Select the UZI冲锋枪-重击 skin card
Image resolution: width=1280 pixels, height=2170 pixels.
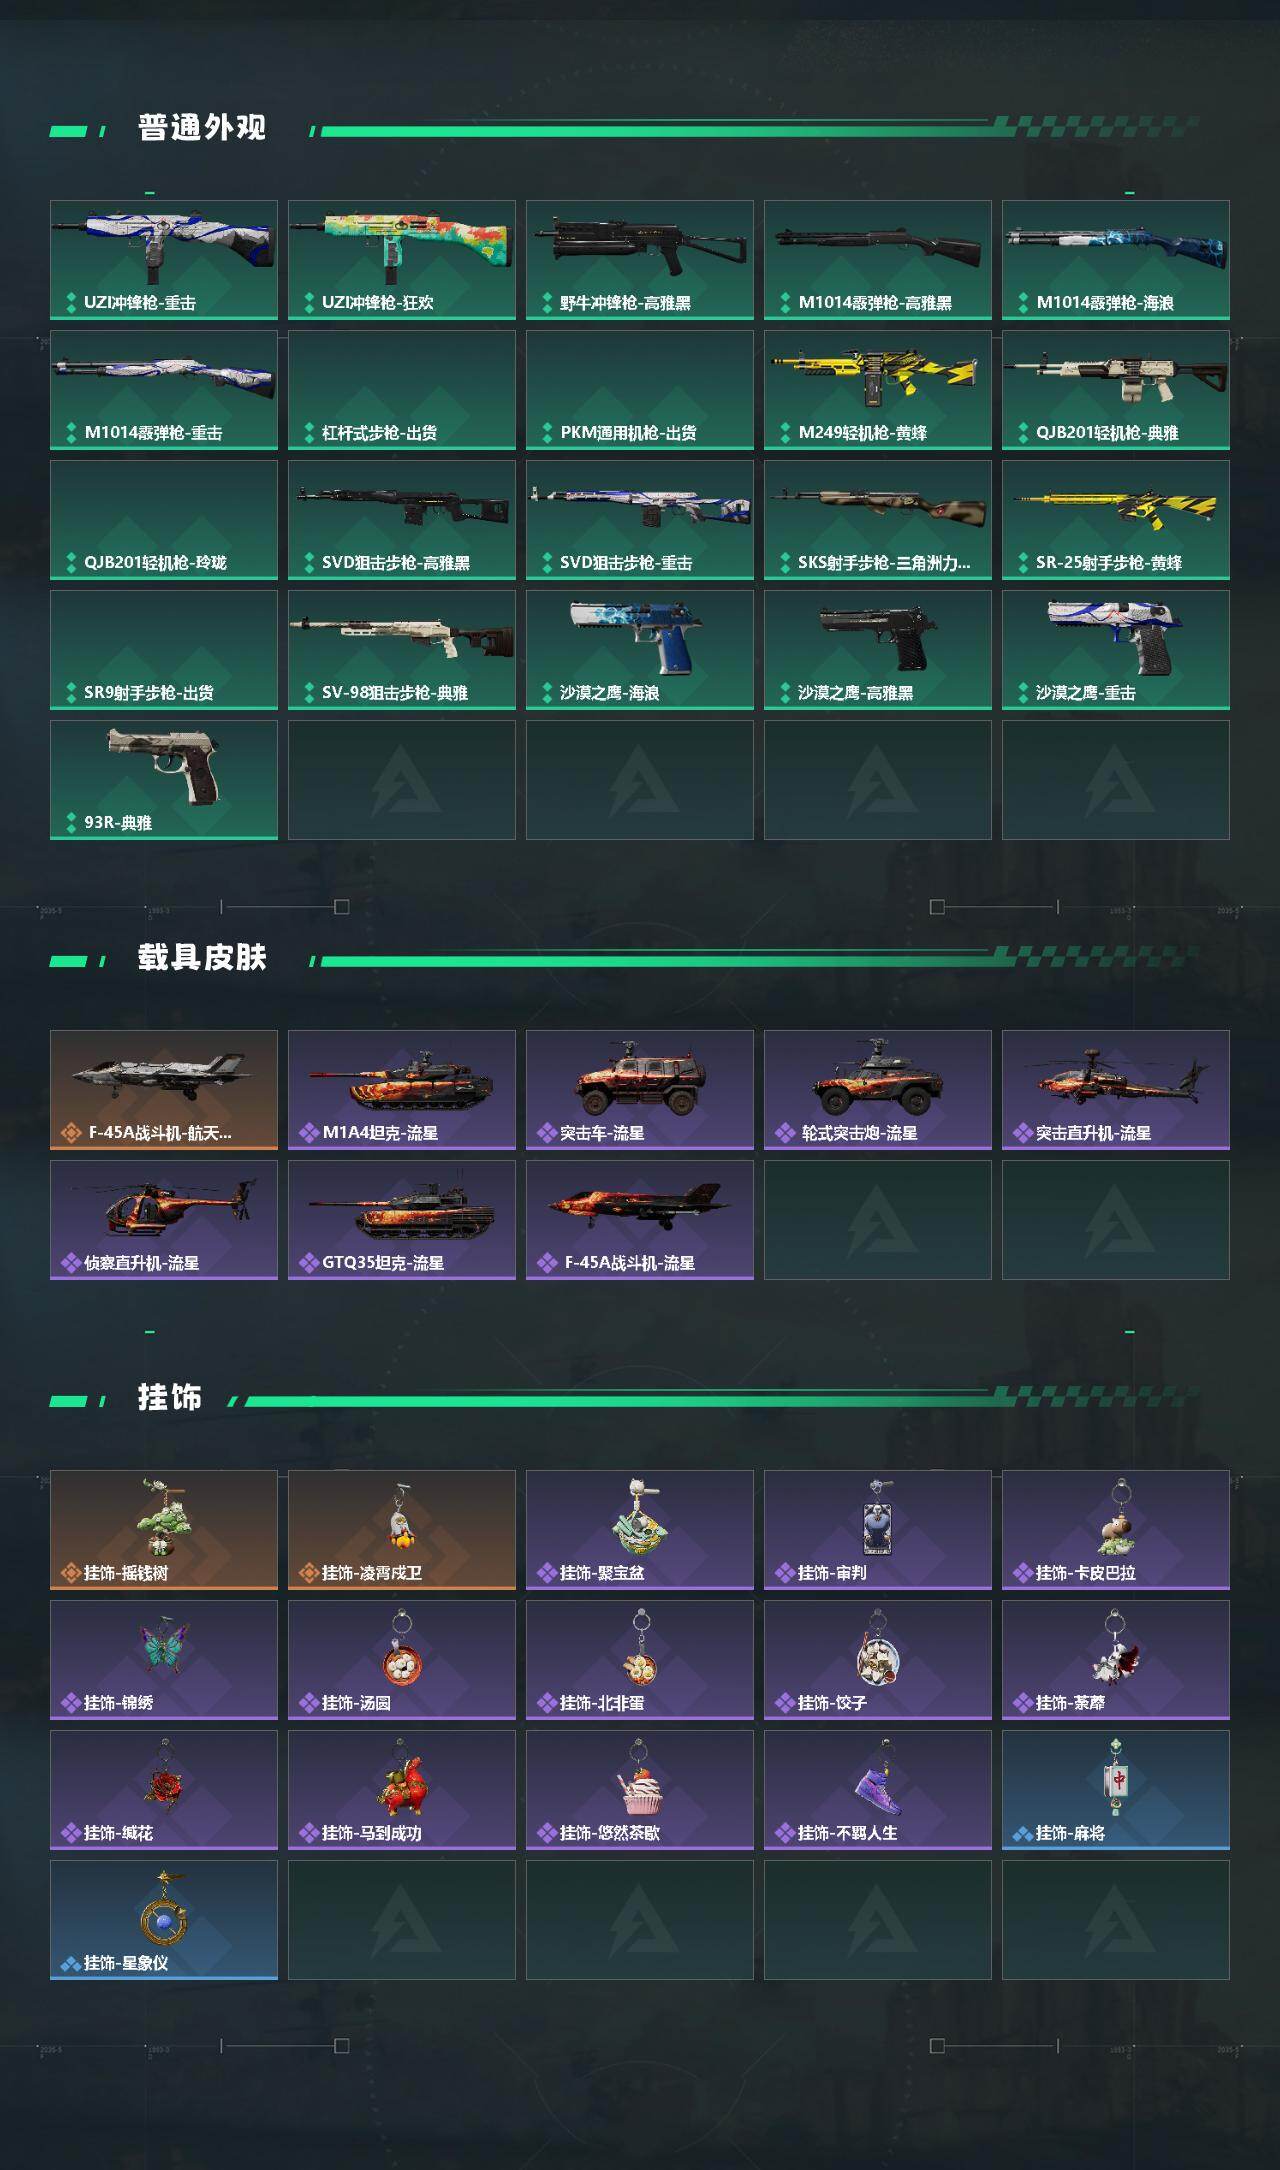(x=164, y=260)
